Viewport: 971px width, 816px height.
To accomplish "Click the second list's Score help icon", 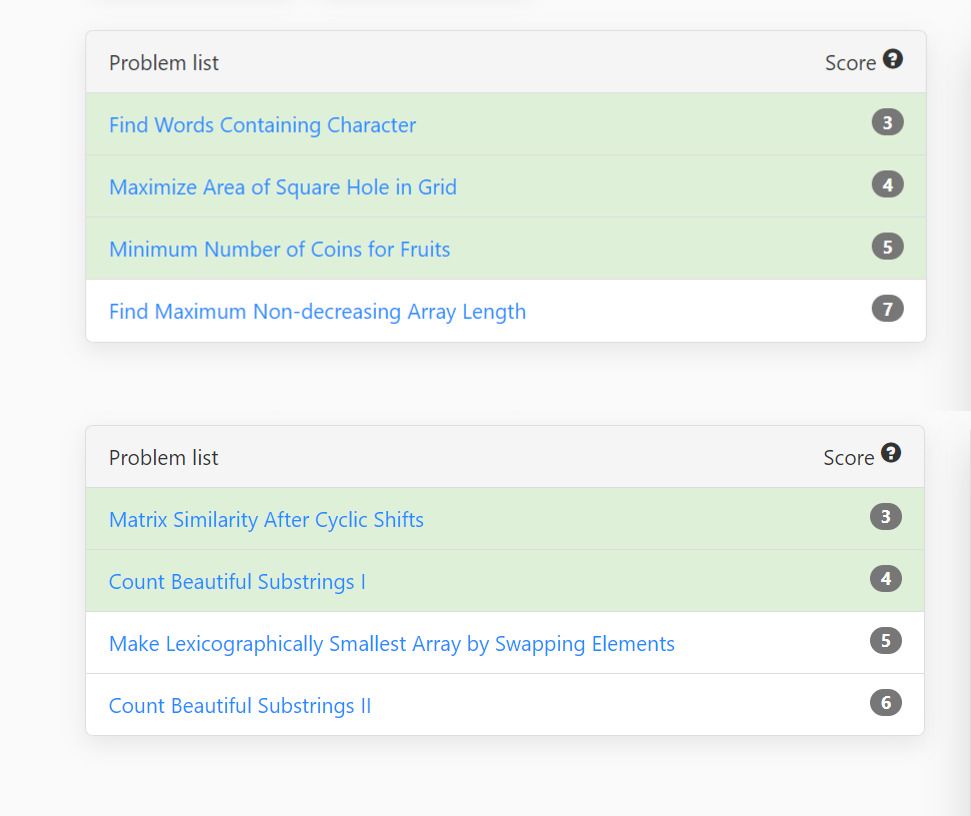I will [891, 453].
